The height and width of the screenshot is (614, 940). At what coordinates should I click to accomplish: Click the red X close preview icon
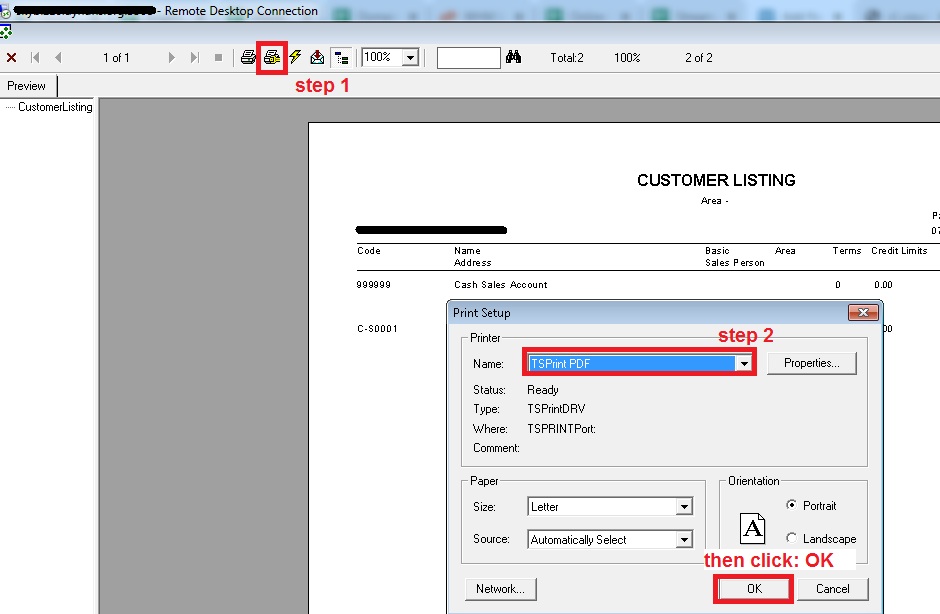click(x=11, y=58)
